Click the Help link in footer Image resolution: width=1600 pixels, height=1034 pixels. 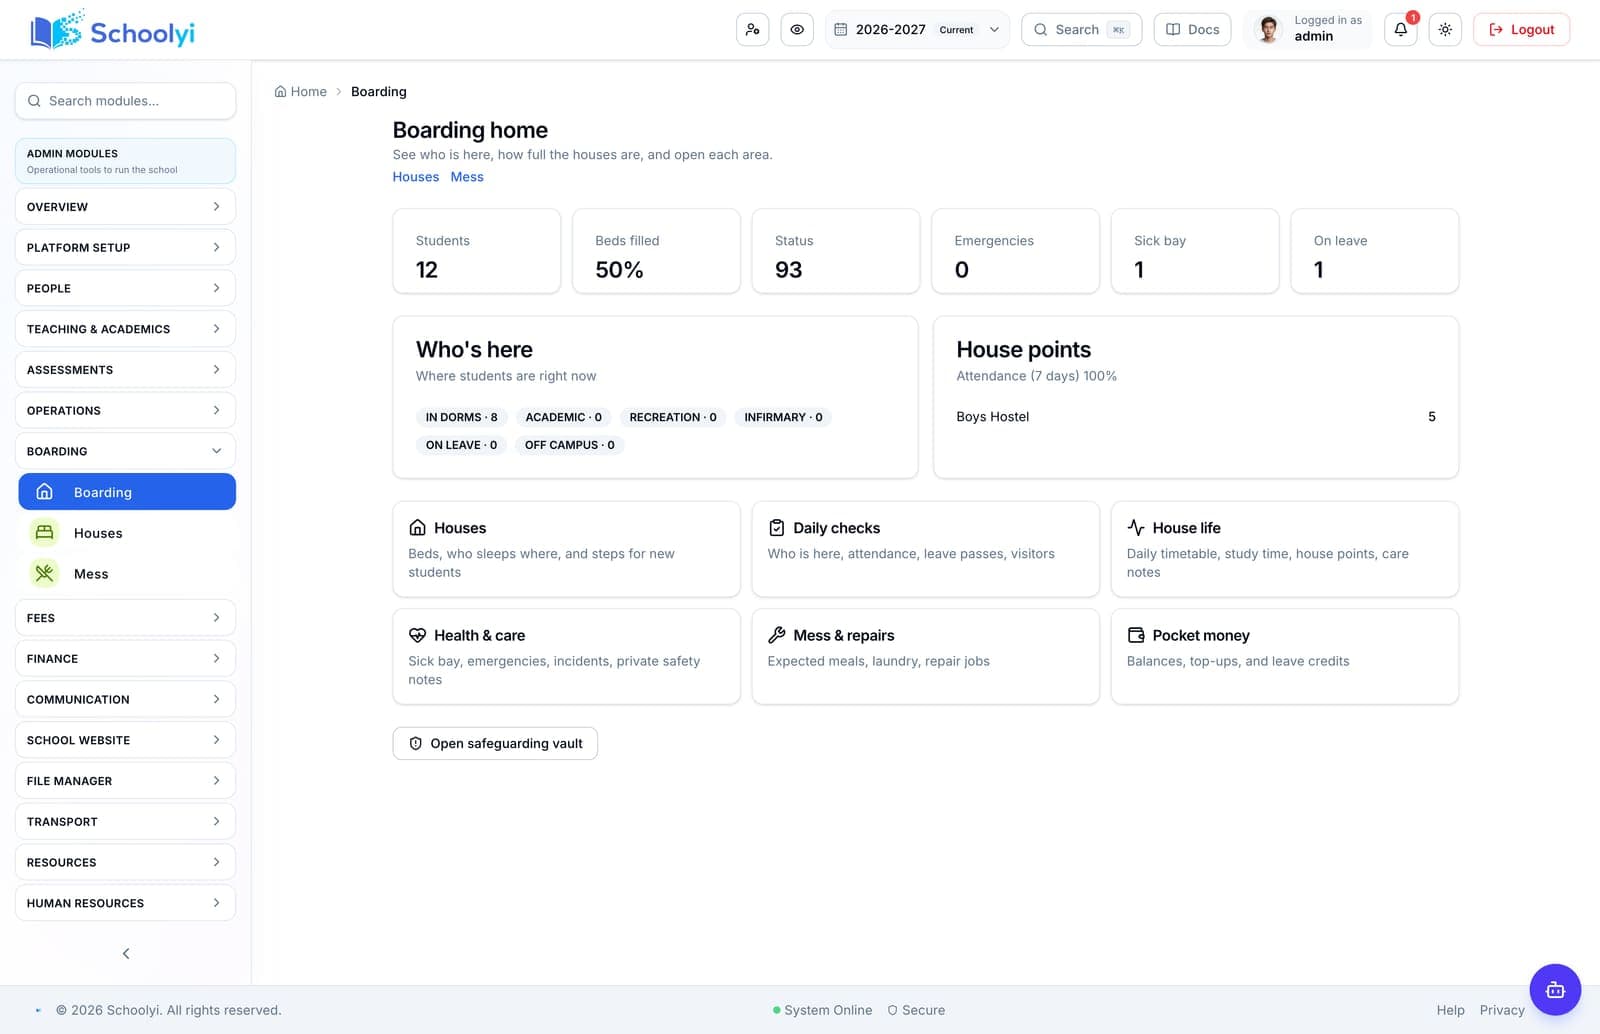click(1450, 1010)
